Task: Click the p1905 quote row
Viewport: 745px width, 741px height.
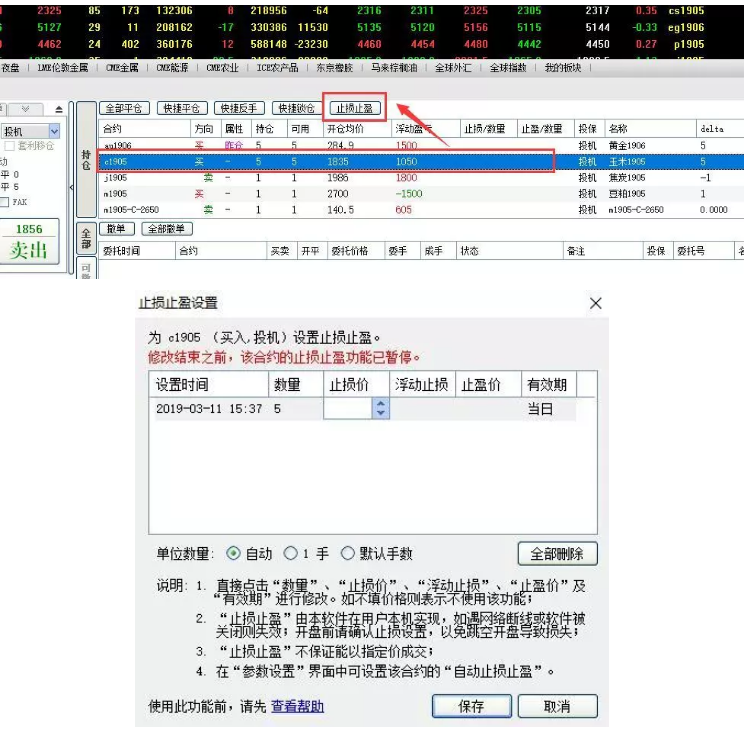Action: (x=372, y=44)
